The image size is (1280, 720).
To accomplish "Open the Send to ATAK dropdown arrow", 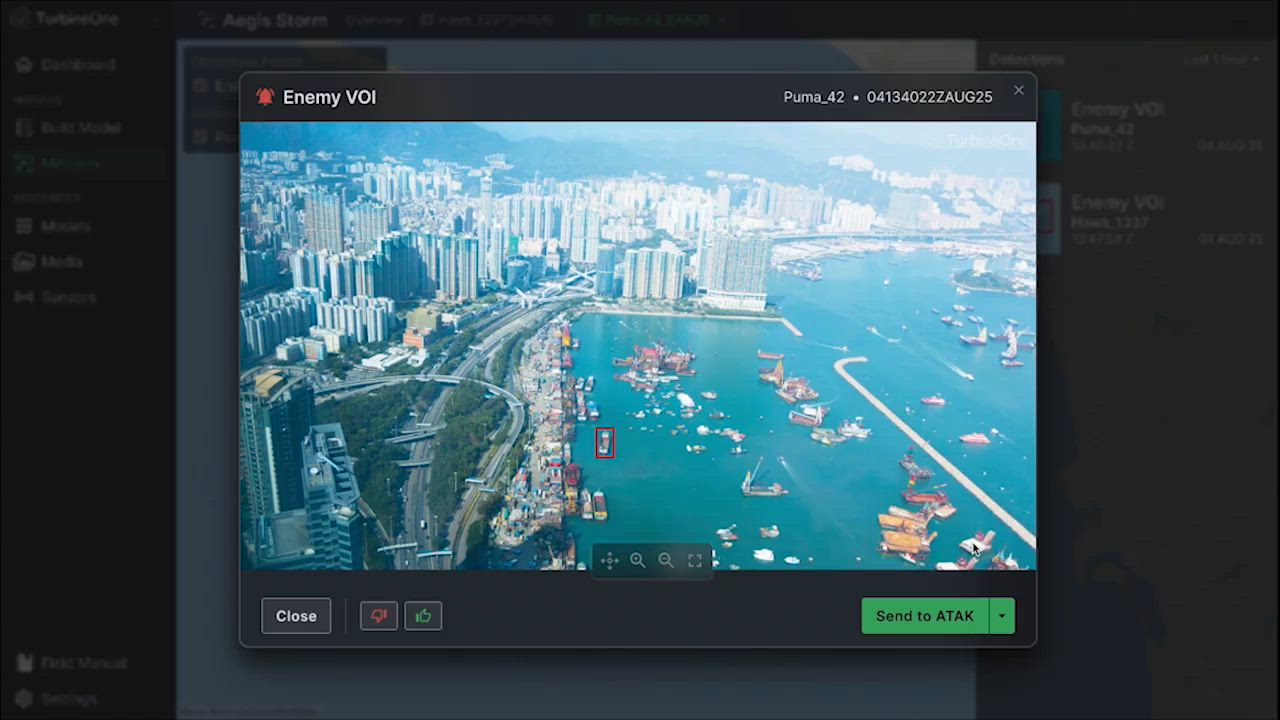I will coord(1002,616).
